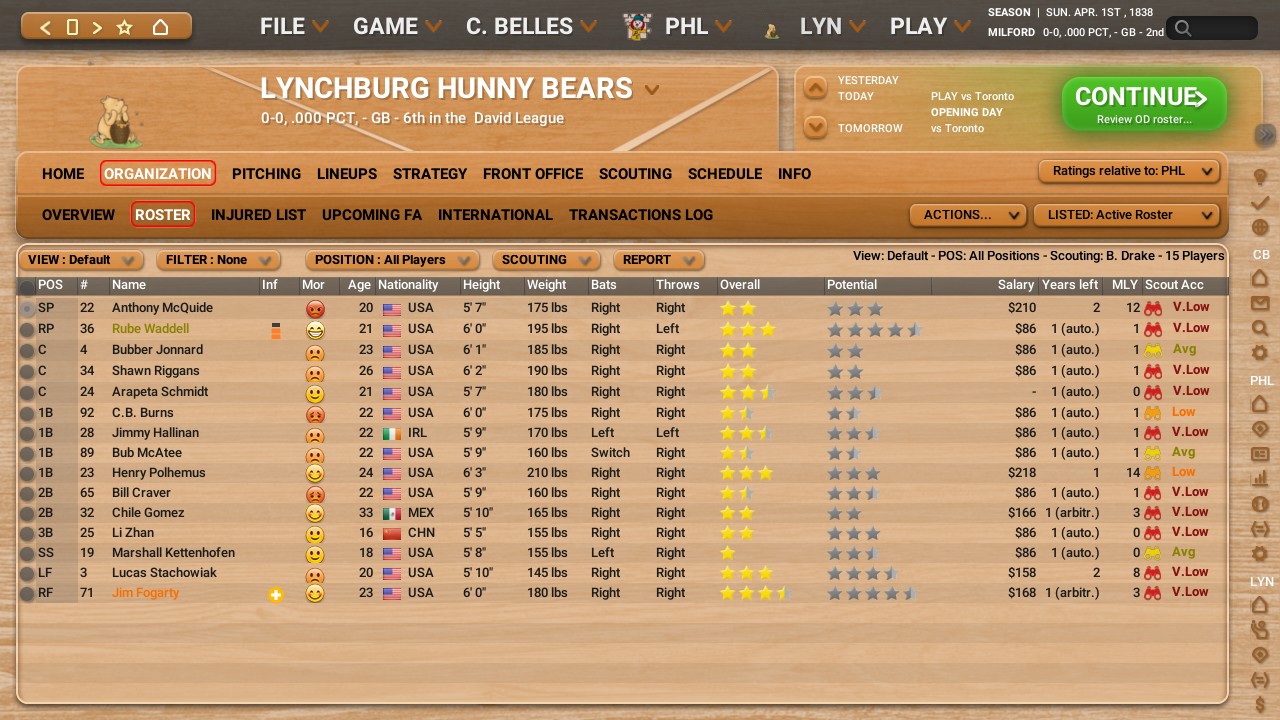Open the 'Ratings relative to: PHL' dropdown
This screenshot has width=1280, height=720.
tap(1130, 172)
